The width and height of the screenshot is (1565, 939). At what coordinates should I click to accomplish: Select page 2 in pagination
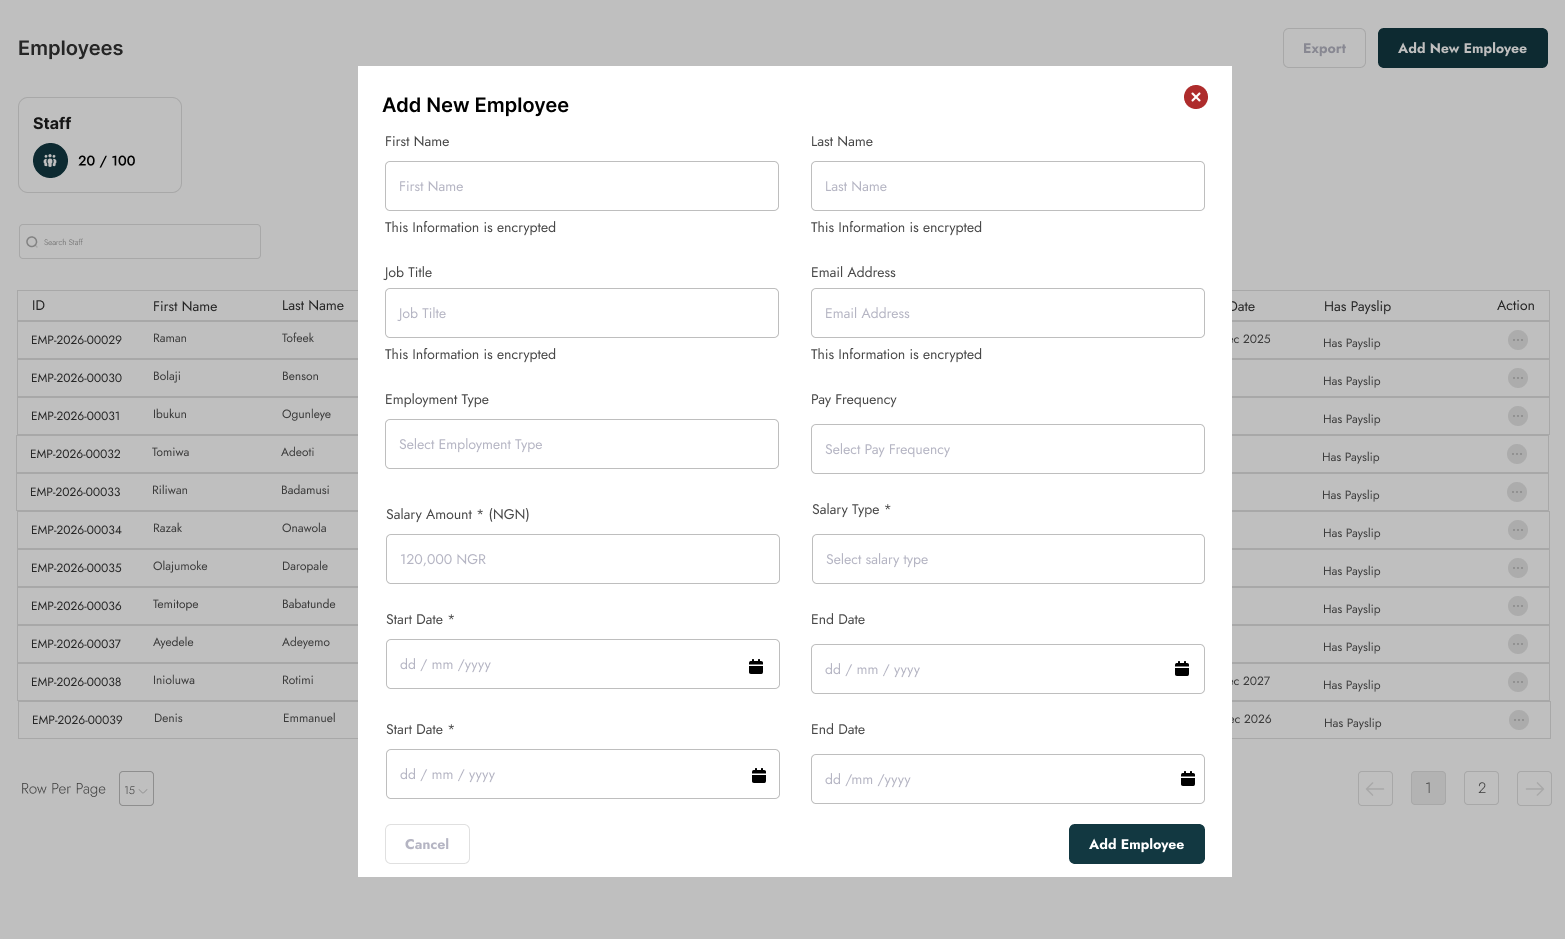click(x=1481, y=788)
